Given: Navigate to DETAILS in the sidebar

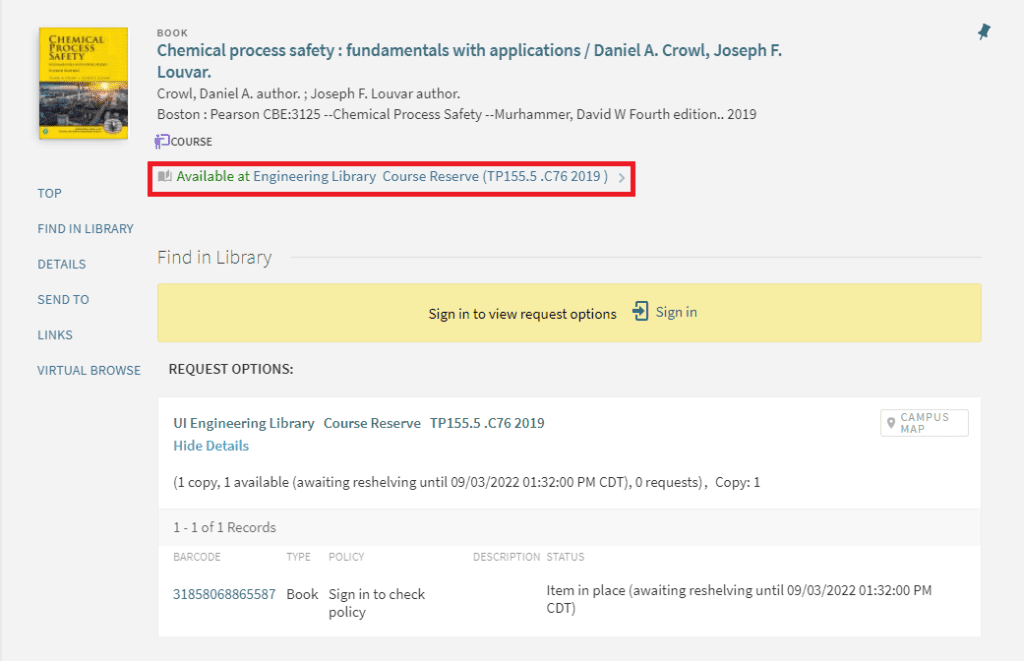Looking at the screenshot, I should pyautogui.click(x=61, y=263).
